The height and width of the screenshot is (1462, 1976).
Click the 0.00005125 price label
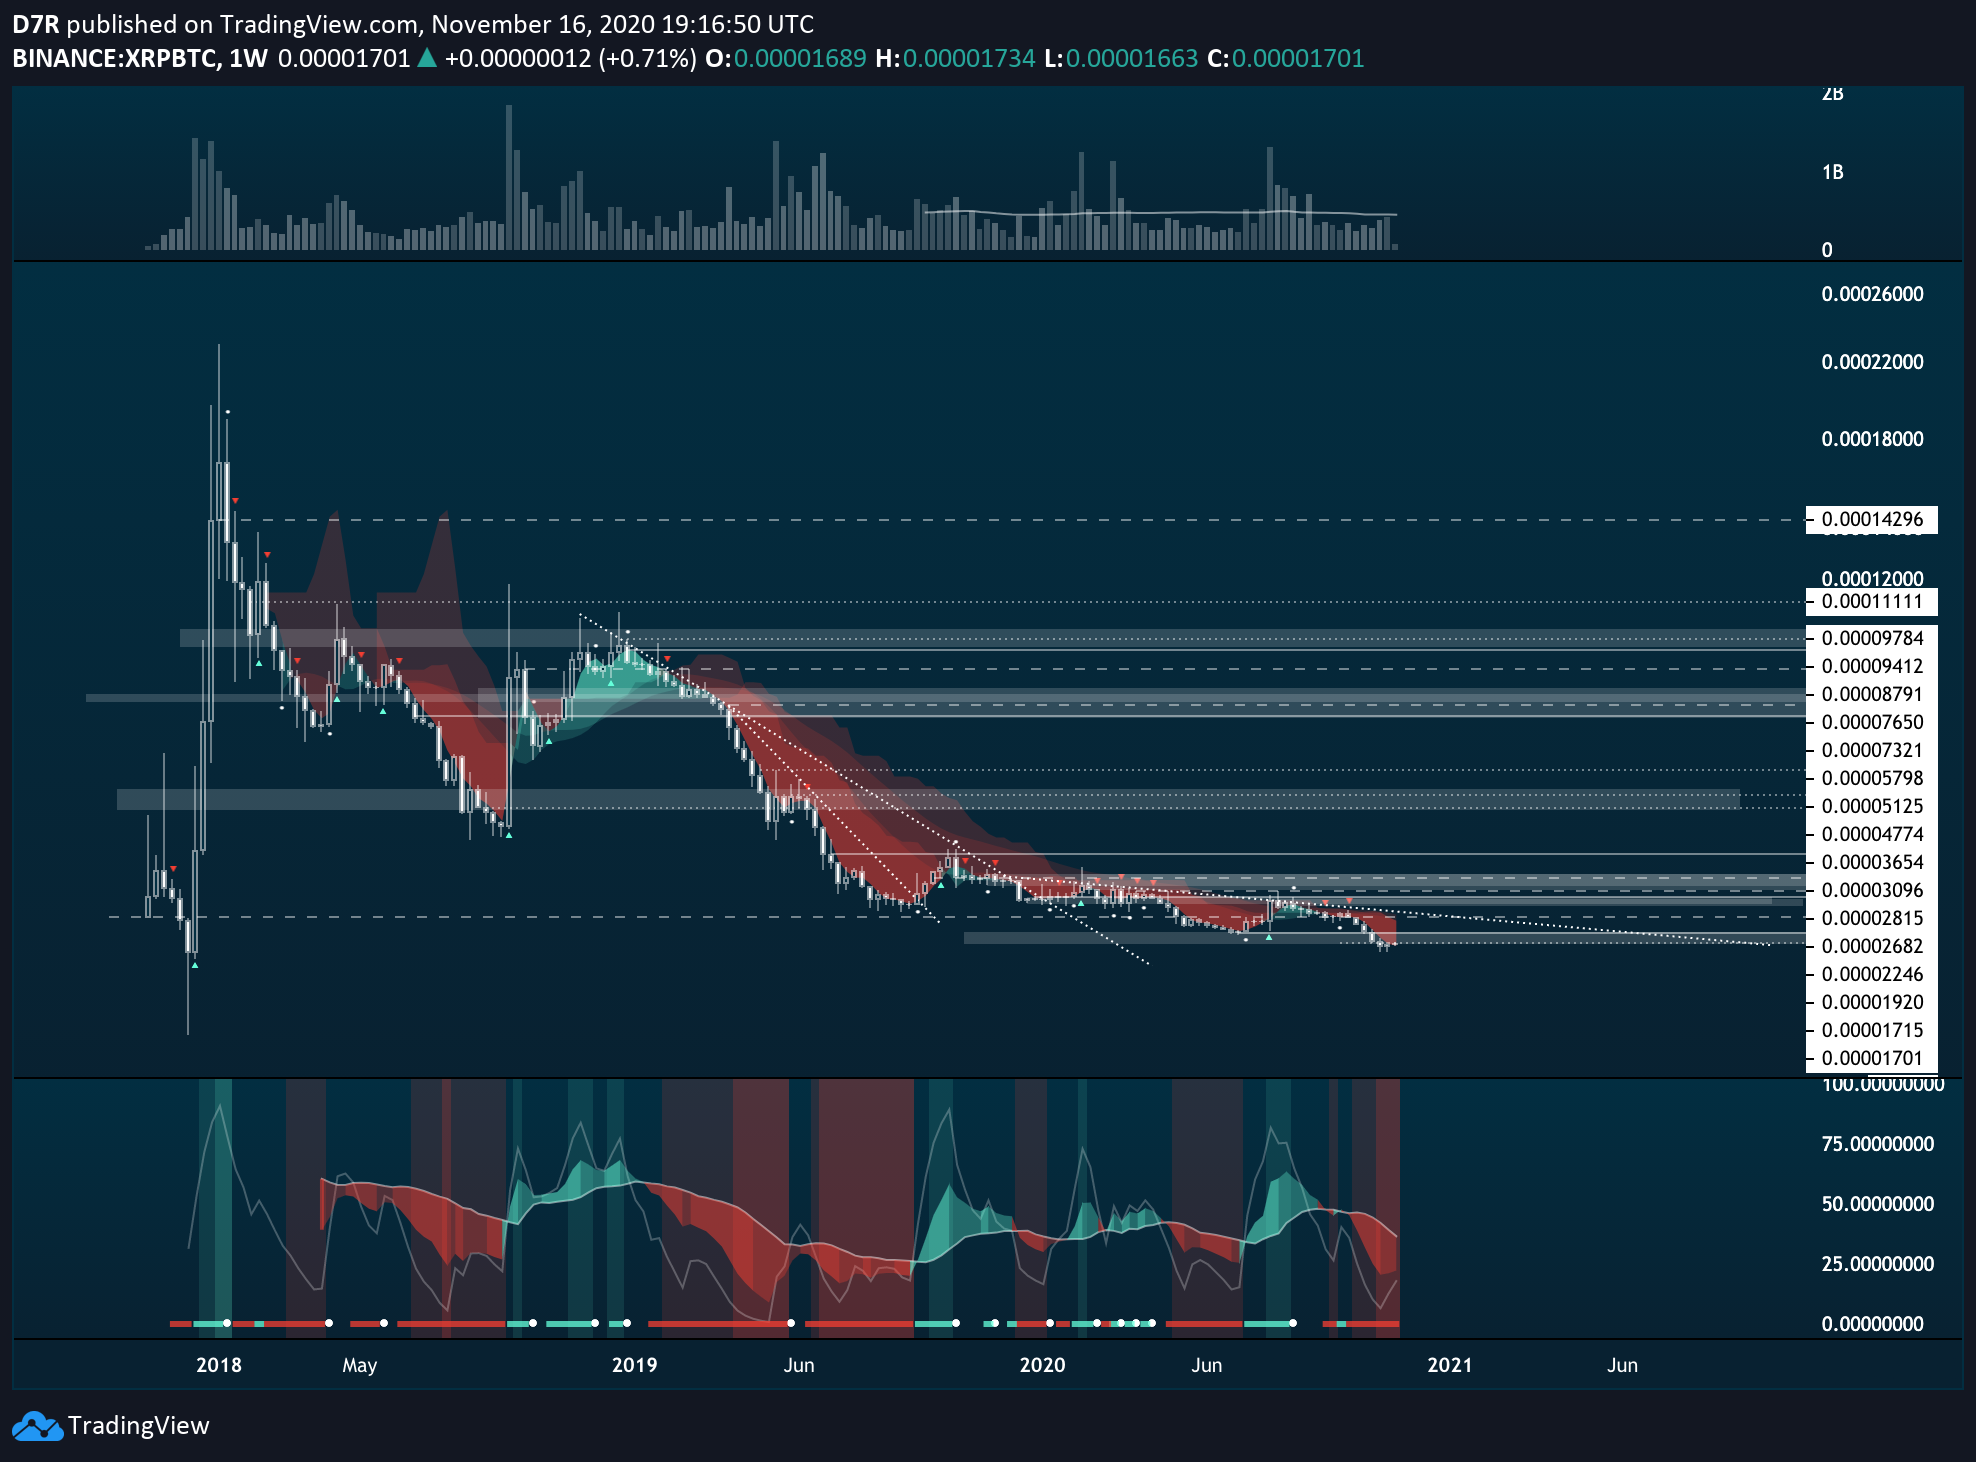tap(1872, 806)
